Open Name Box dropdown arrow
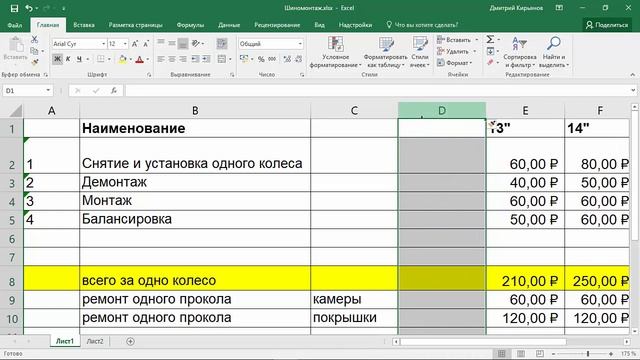The image size is (640, 360). point(48,90)
